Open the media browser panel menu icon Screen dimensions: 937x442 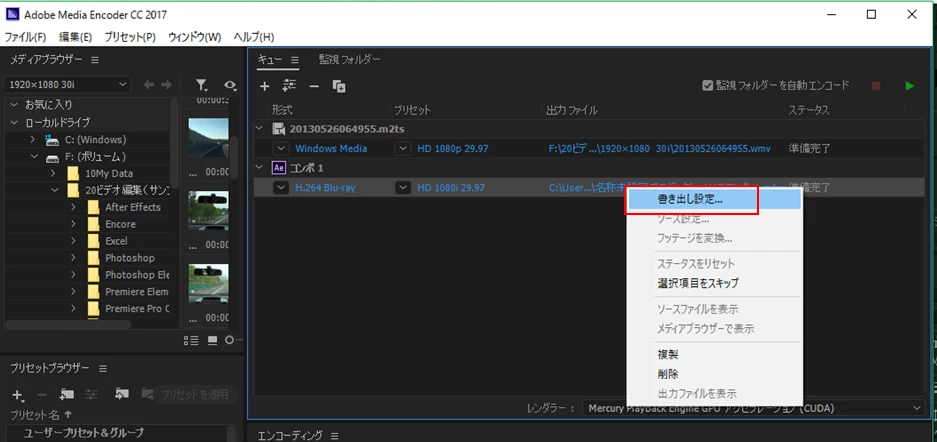click(95, 60)
